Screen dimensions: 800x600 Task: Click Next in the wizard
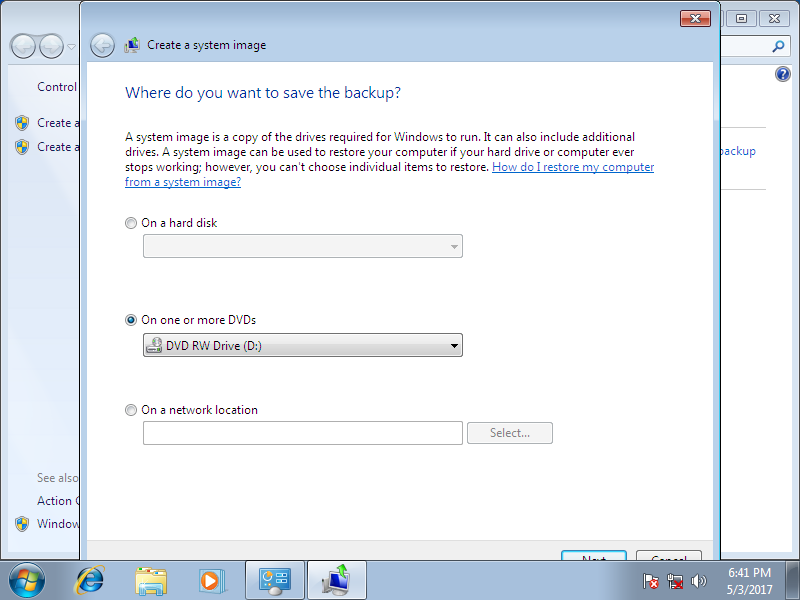coord(594,556)
